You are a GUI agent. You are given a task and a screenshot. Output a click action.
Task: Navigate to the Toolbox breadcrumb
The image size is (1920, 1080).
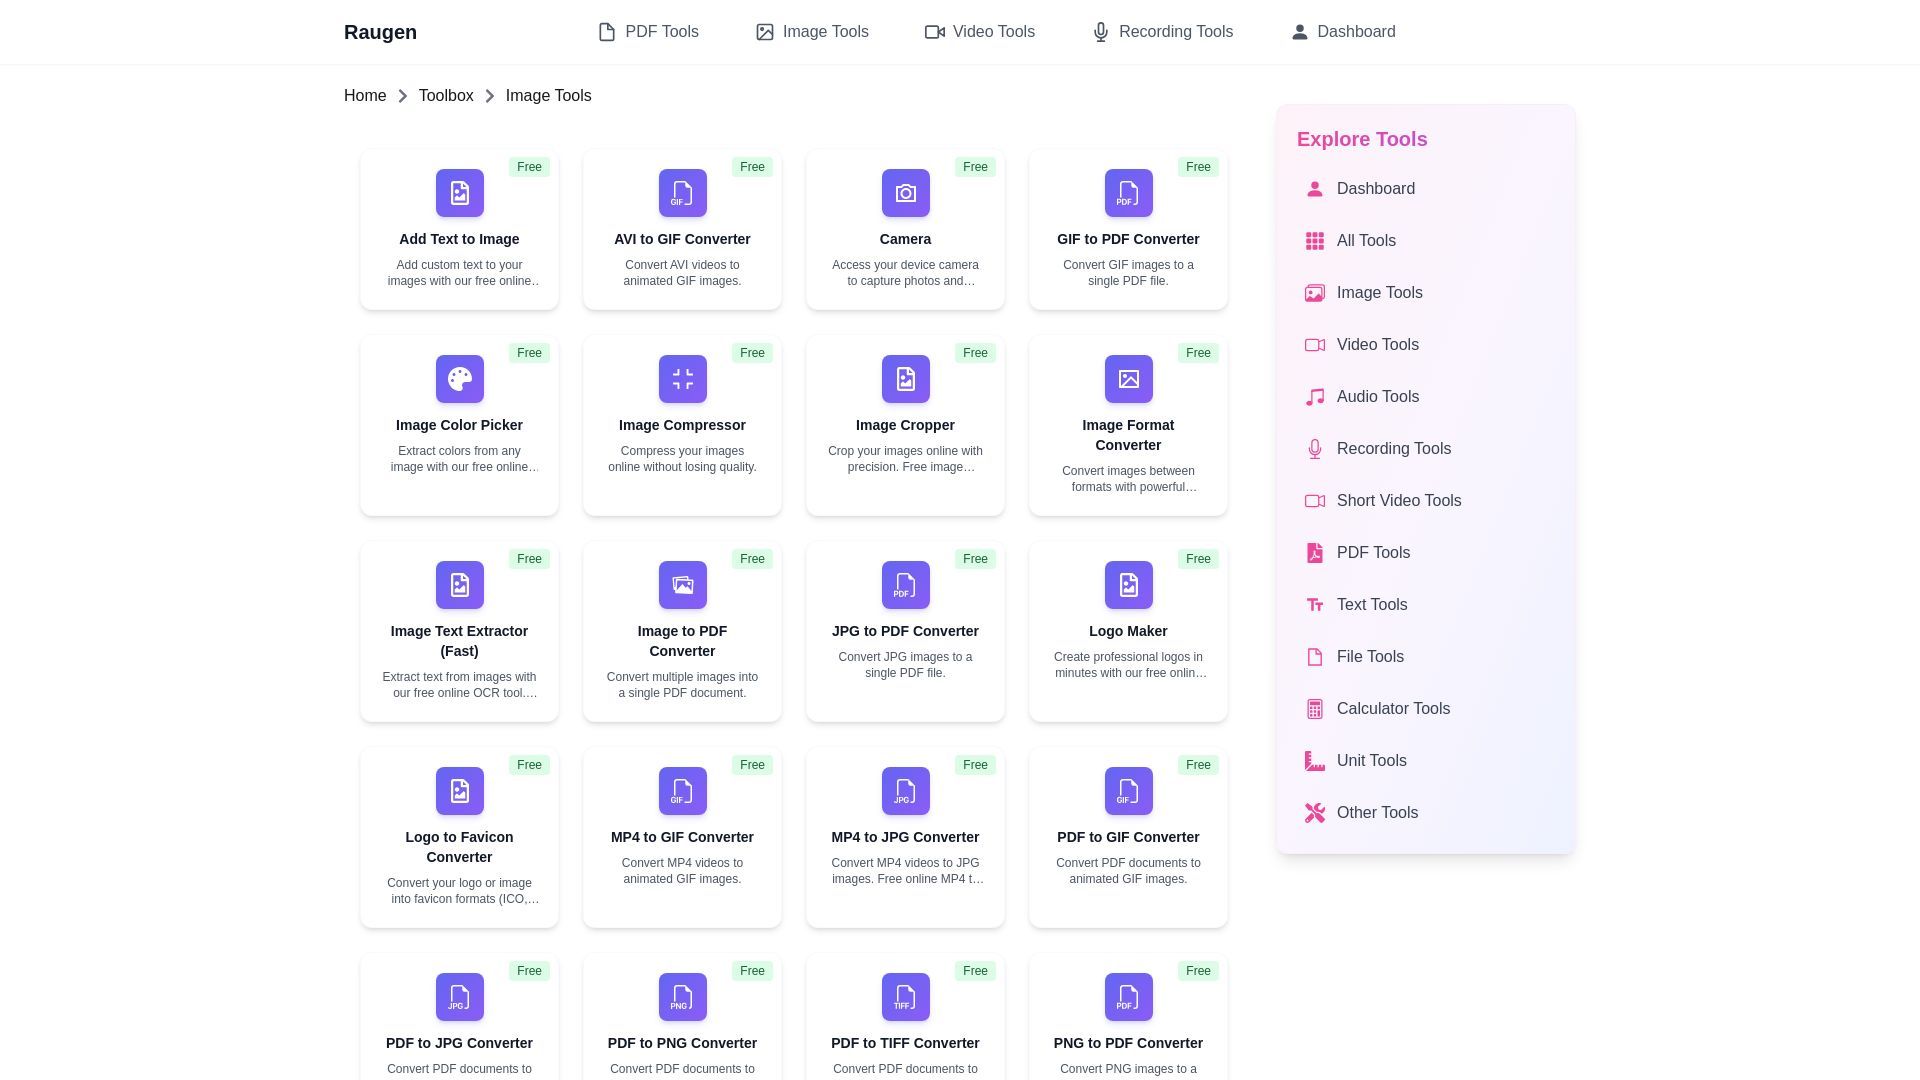(446, 96)
